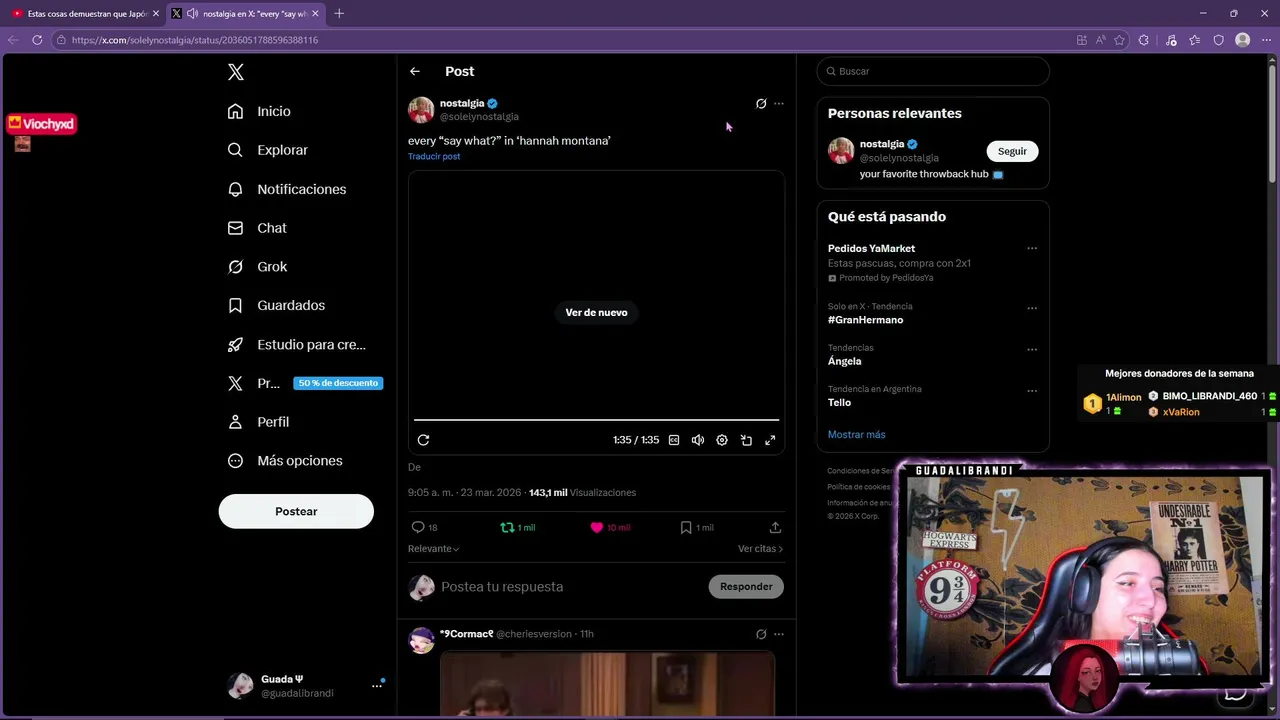Click the repost icon on post
The image size is (1280, 720).
click(507, 527)
